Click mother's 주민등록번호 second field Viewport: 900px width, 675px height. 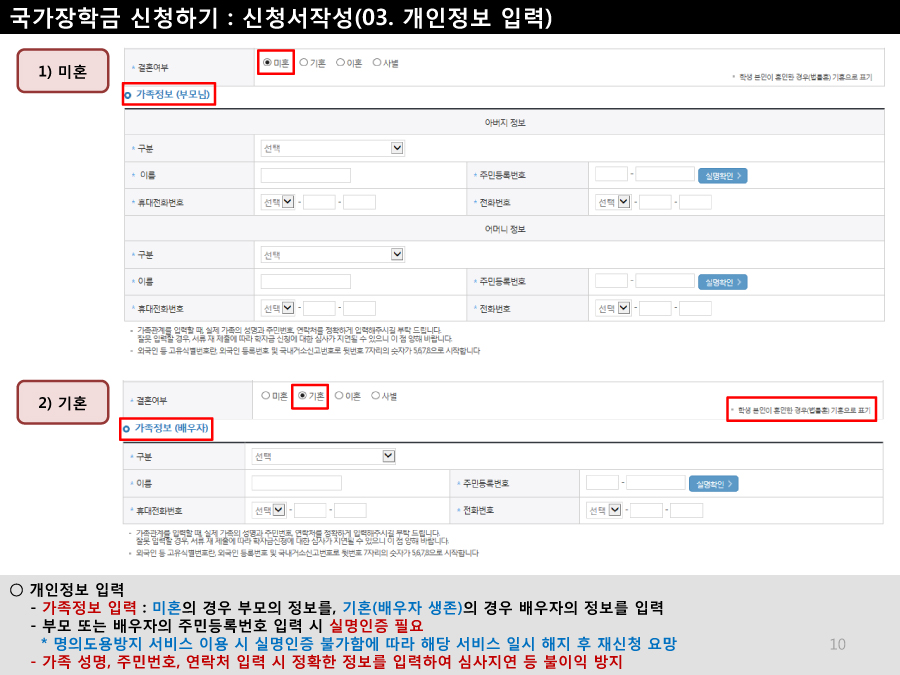665,281
